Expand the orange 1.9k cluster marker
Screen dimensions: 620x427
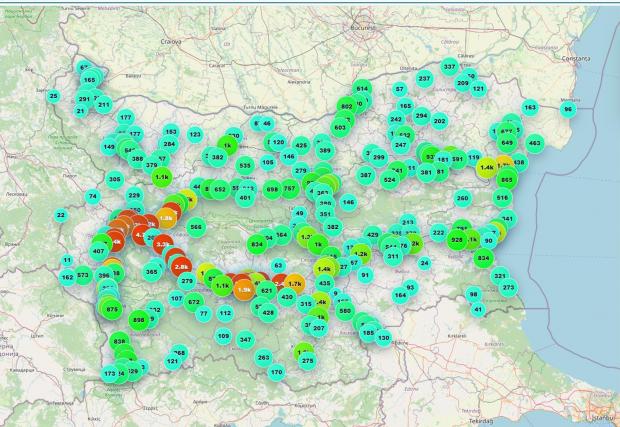[x=244, y=288]
